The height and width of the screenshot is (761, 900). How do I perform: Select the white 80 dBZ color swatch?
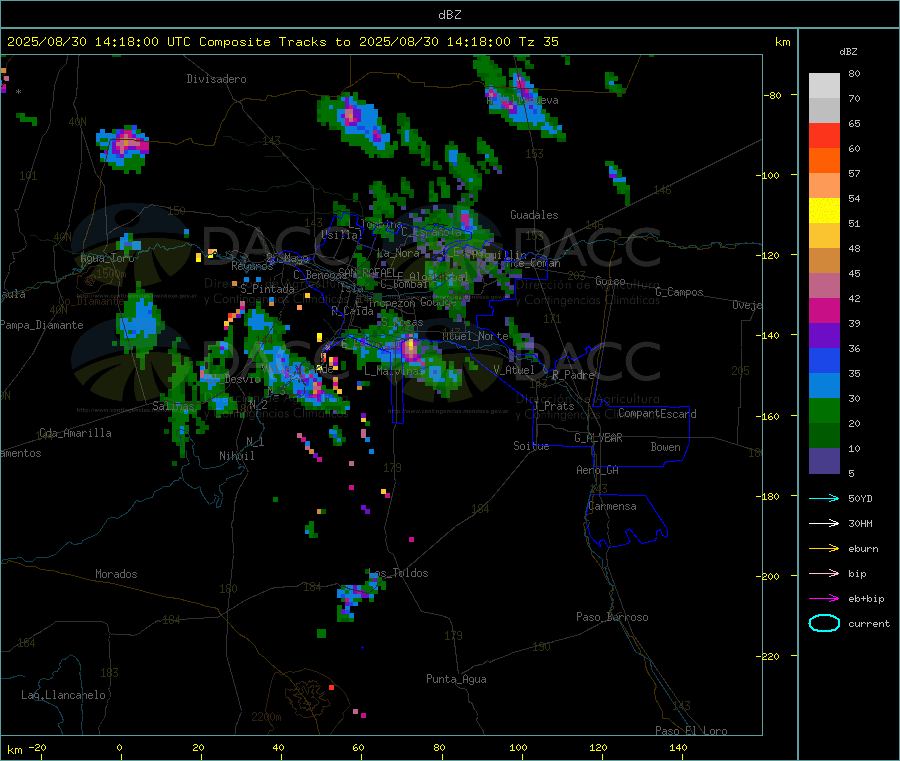pos(824,86)
